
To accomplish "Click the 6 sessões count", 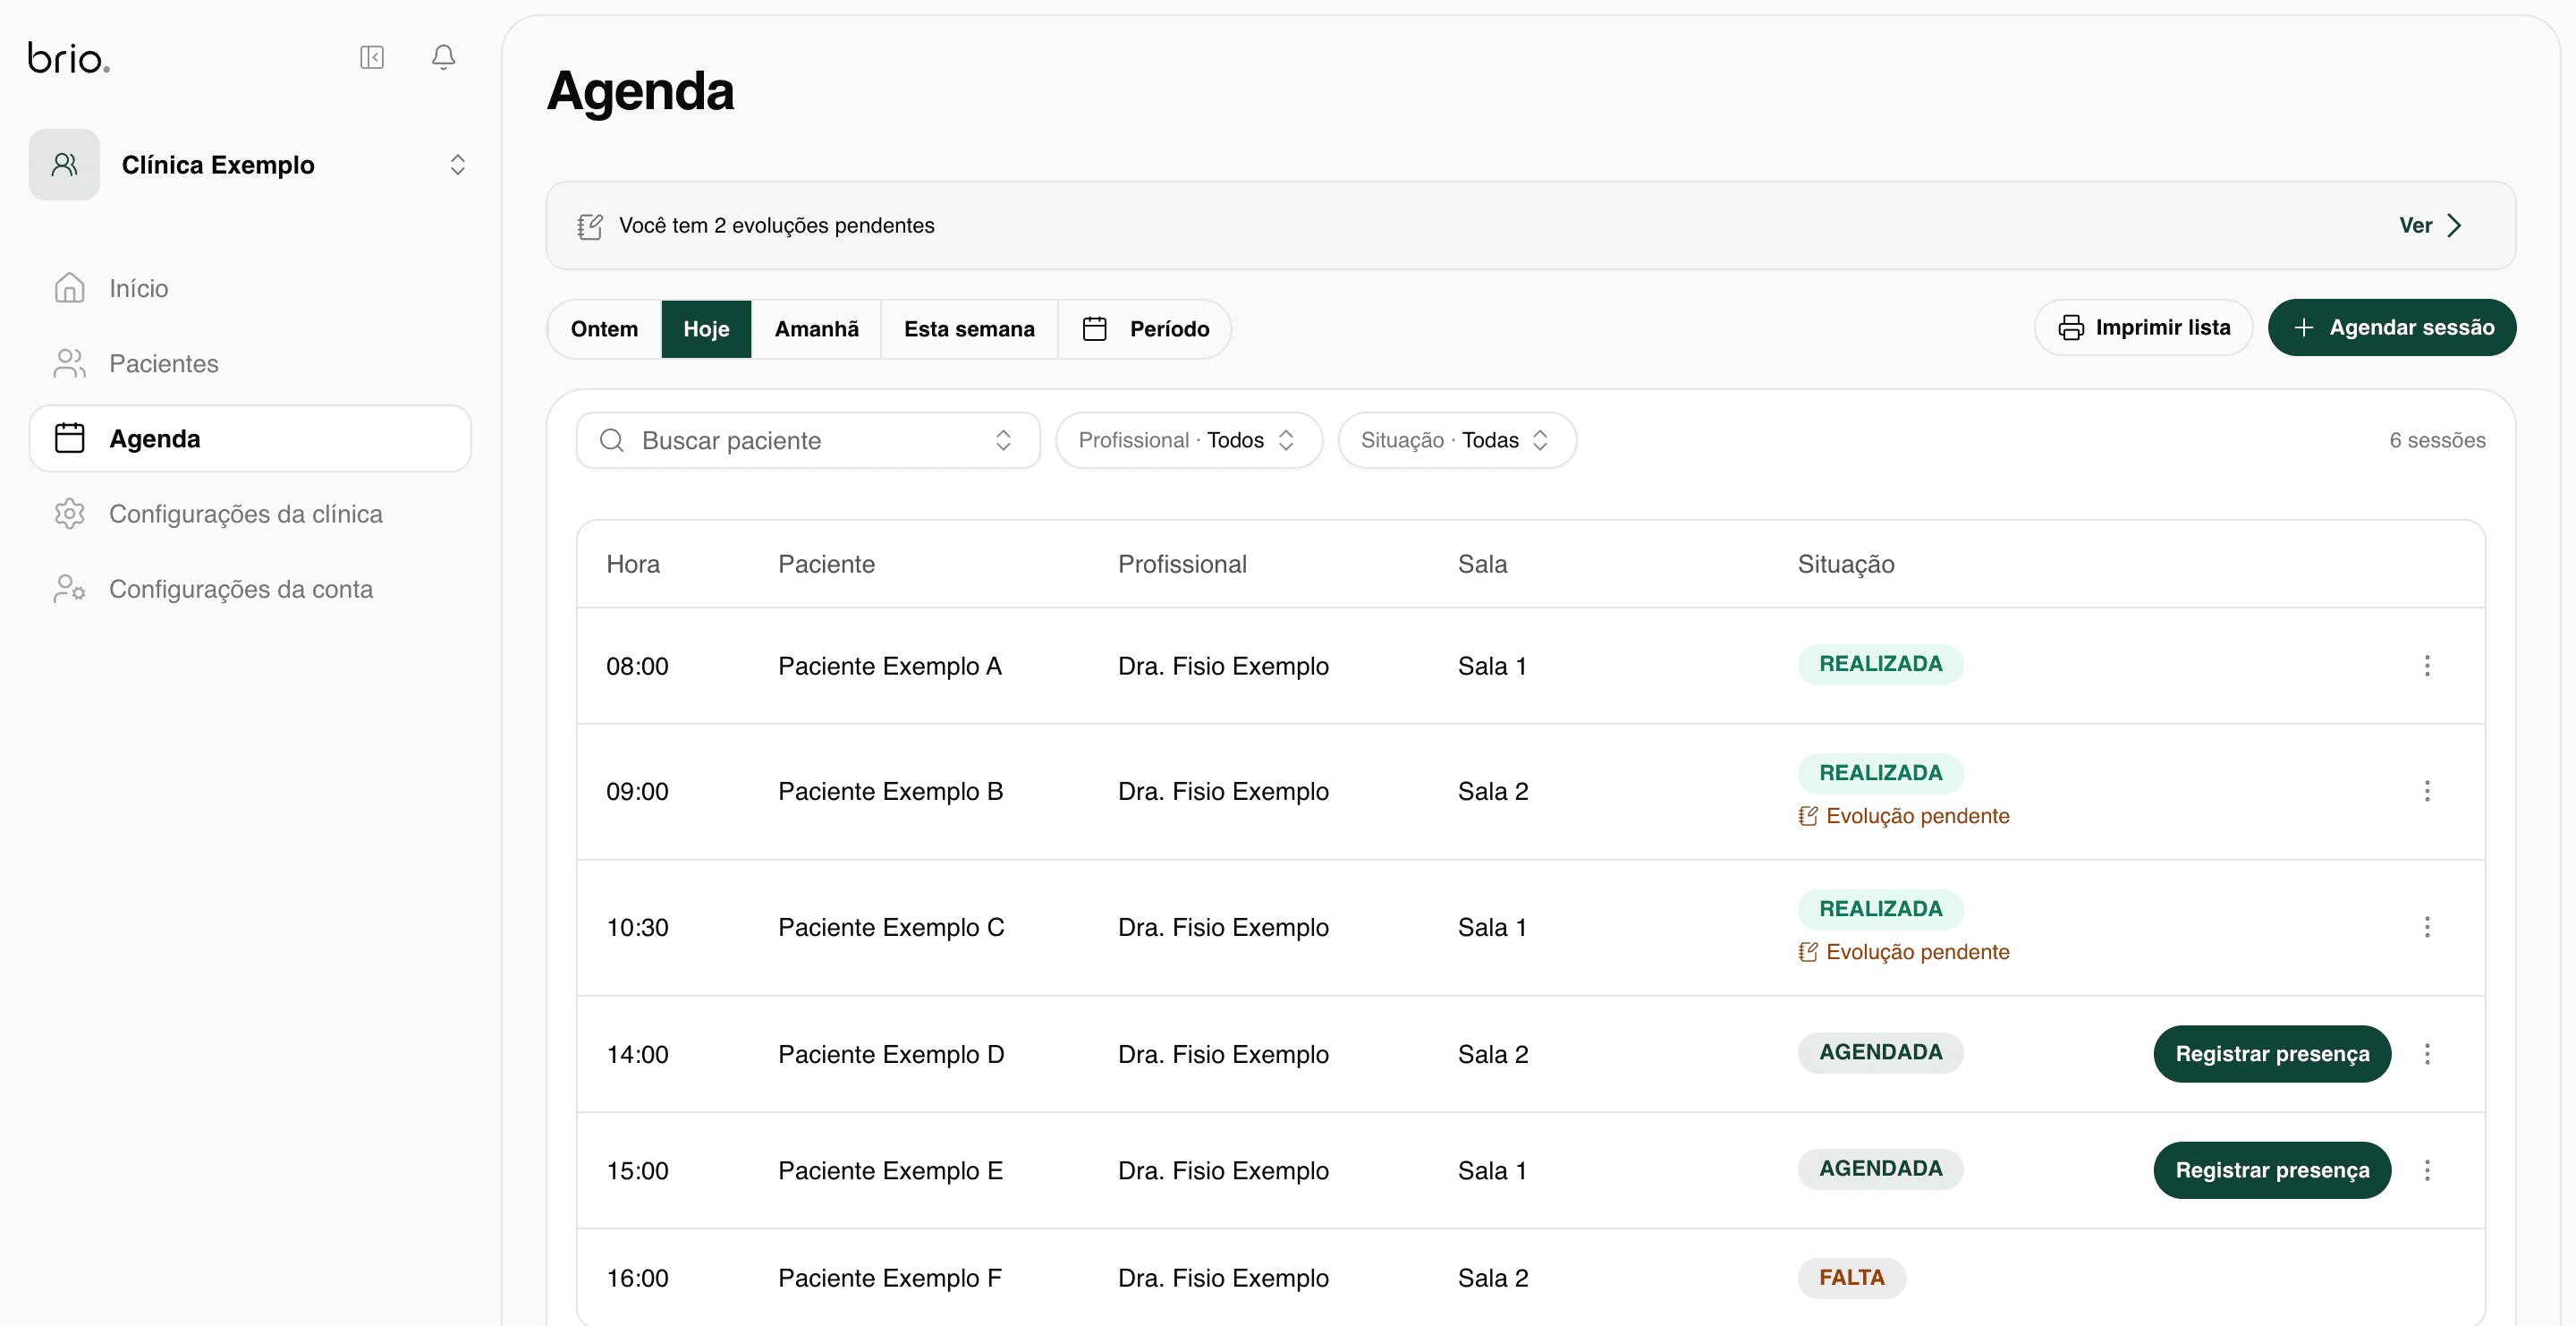I will pyautogui.click(x=2437, y=440).
